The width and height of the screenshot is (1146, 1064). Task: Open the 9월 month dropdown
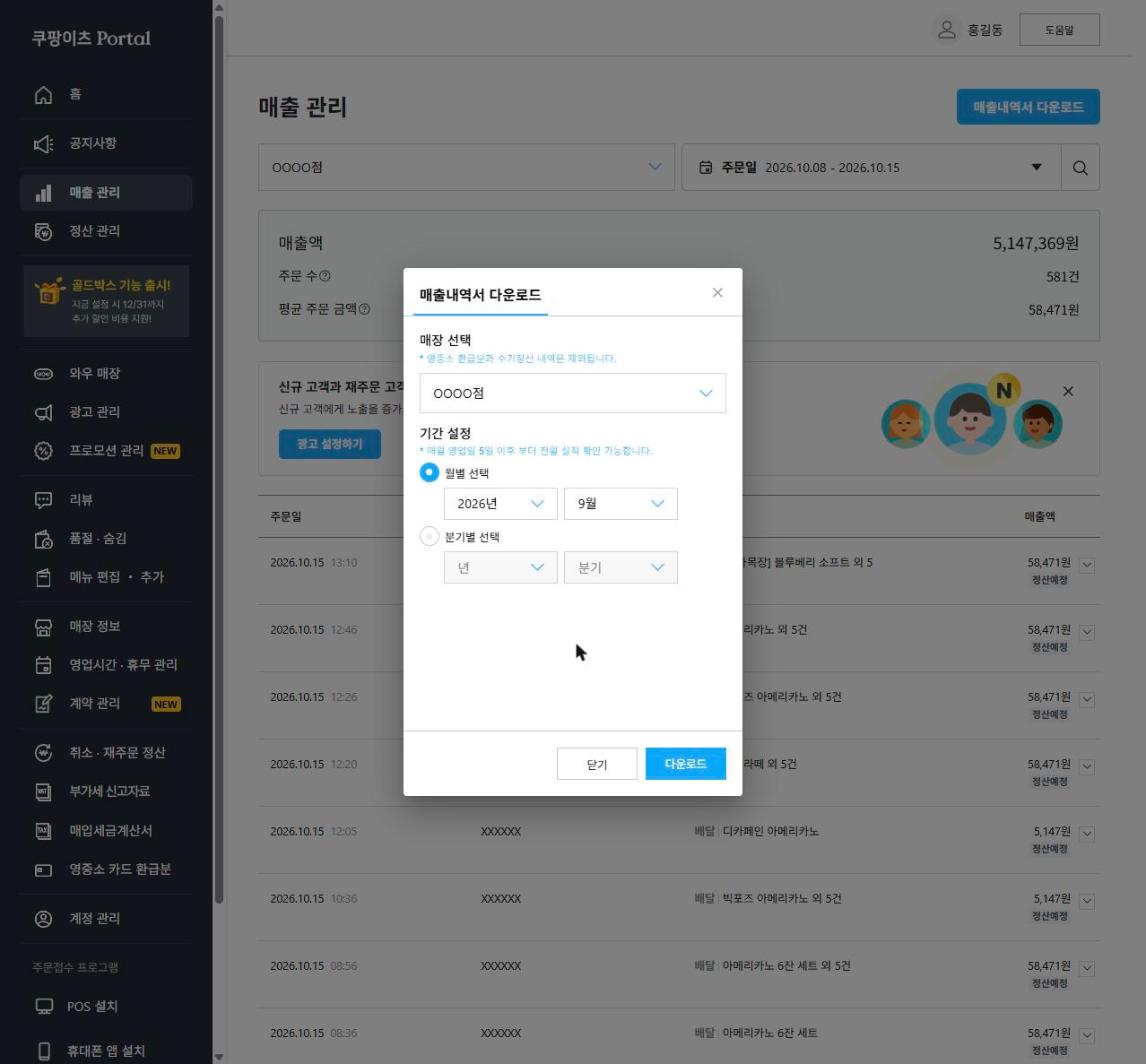click(621, 504)
